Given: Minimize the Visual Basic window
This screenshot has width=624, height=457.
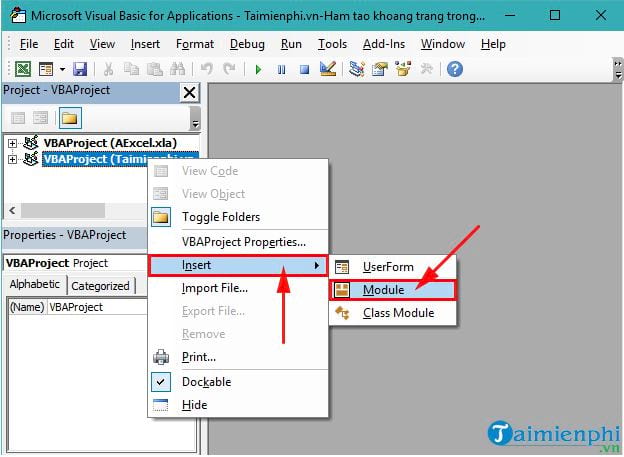Looking at the screenshot, I should [x=510, y=16].
